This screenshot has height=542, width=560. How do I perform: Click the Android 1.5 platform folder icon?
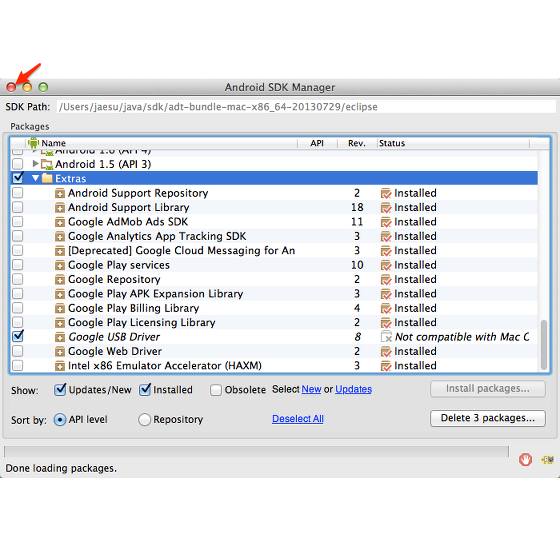[x=47, y=164]
